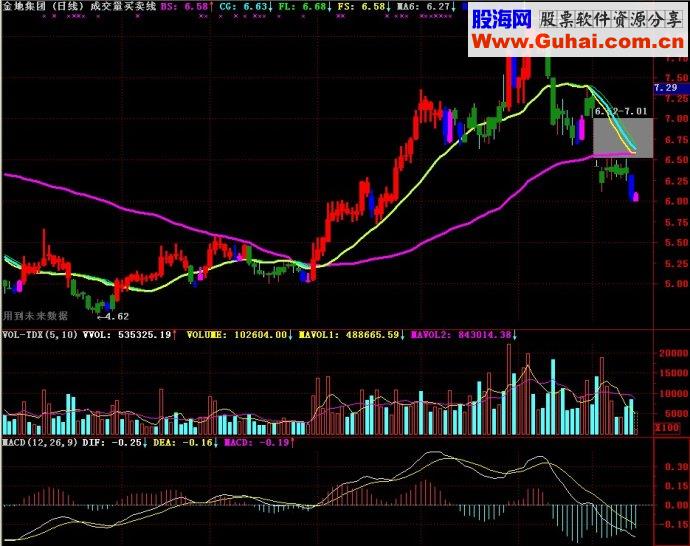This screenshot has width=690, height=546.
Task: Select the CG: 6.63 indicator value
Action: (x=244, y=7)
